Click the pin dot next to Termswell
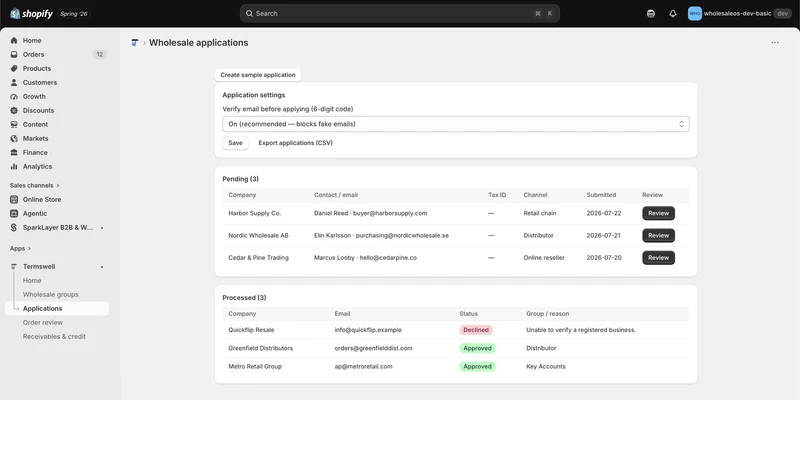Screen dimensions: 800x450 [102, 267]
